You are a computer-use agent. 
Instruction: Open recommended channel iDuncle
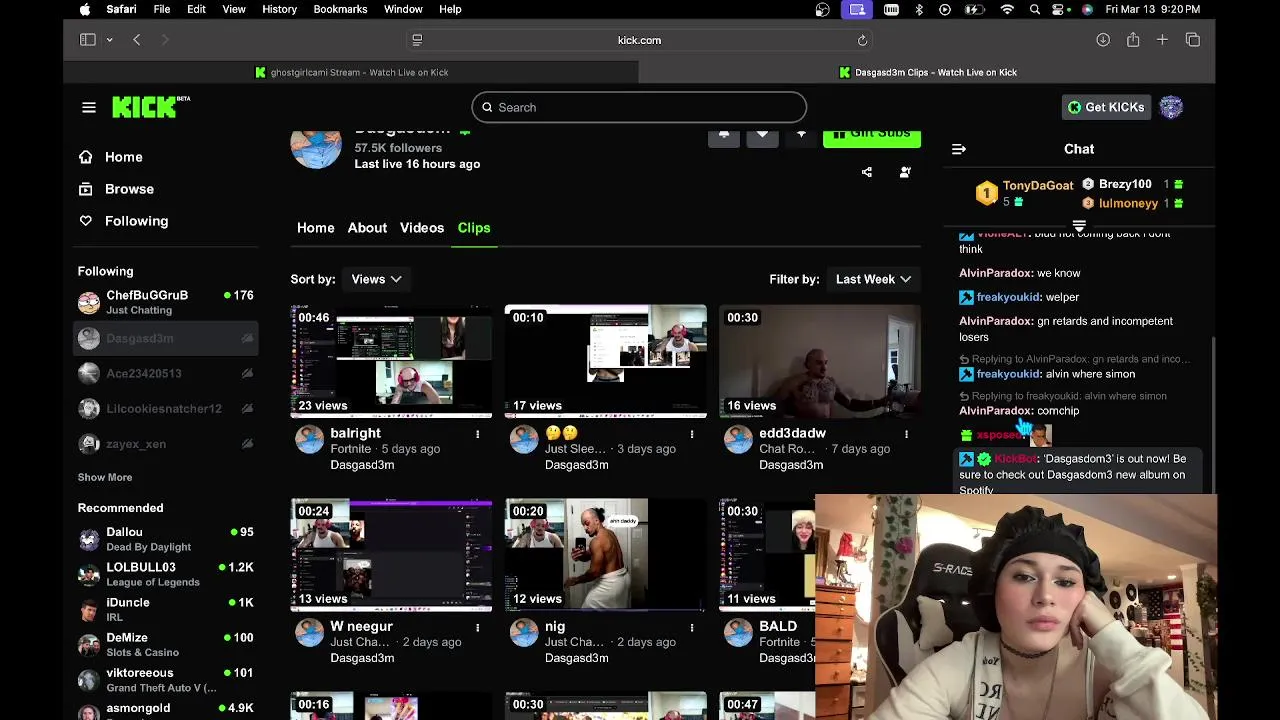point(166,609)
